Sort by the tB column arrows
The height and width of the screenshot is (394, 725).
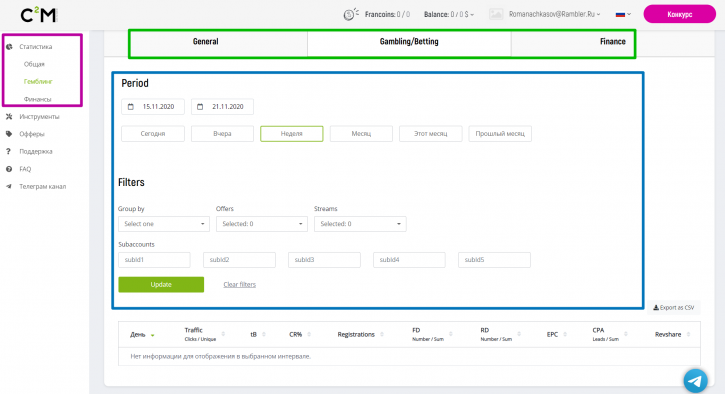[264, 334]
